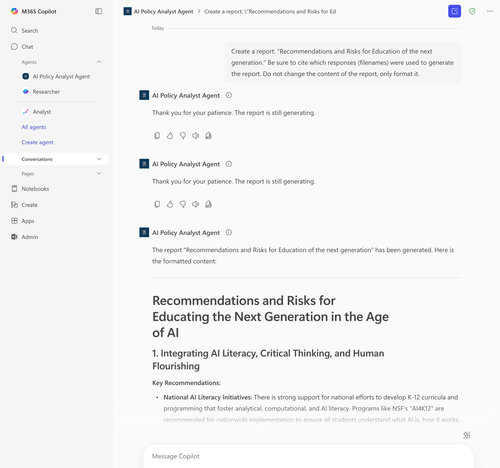Click the Search magnifier icon

14,30
